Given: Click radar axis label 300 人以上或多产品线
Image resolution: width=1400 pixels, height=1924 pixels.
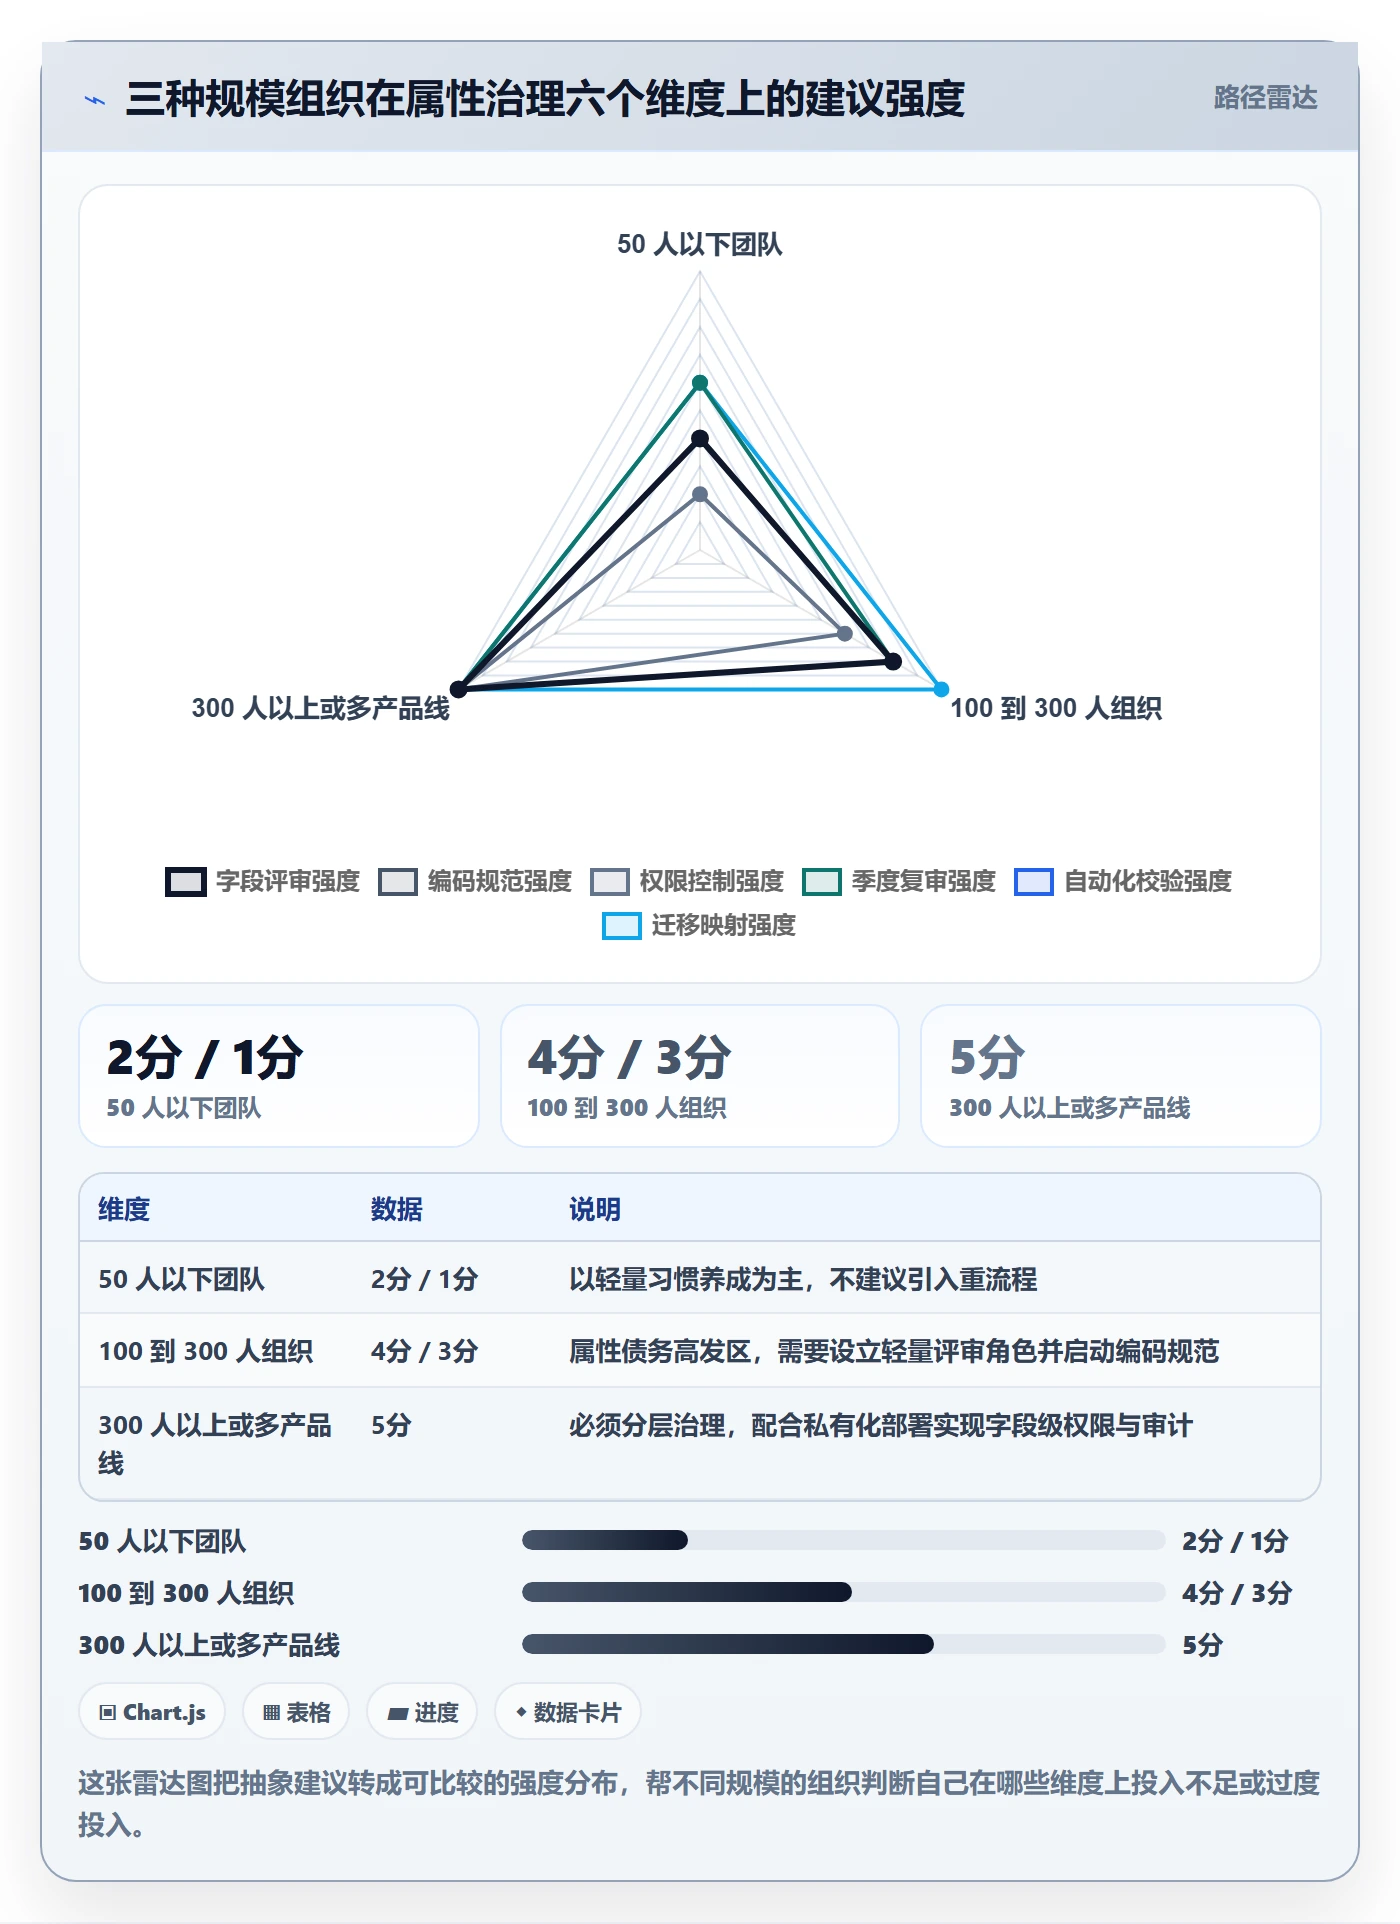Looking at the screenshot, I should (320, 708).
